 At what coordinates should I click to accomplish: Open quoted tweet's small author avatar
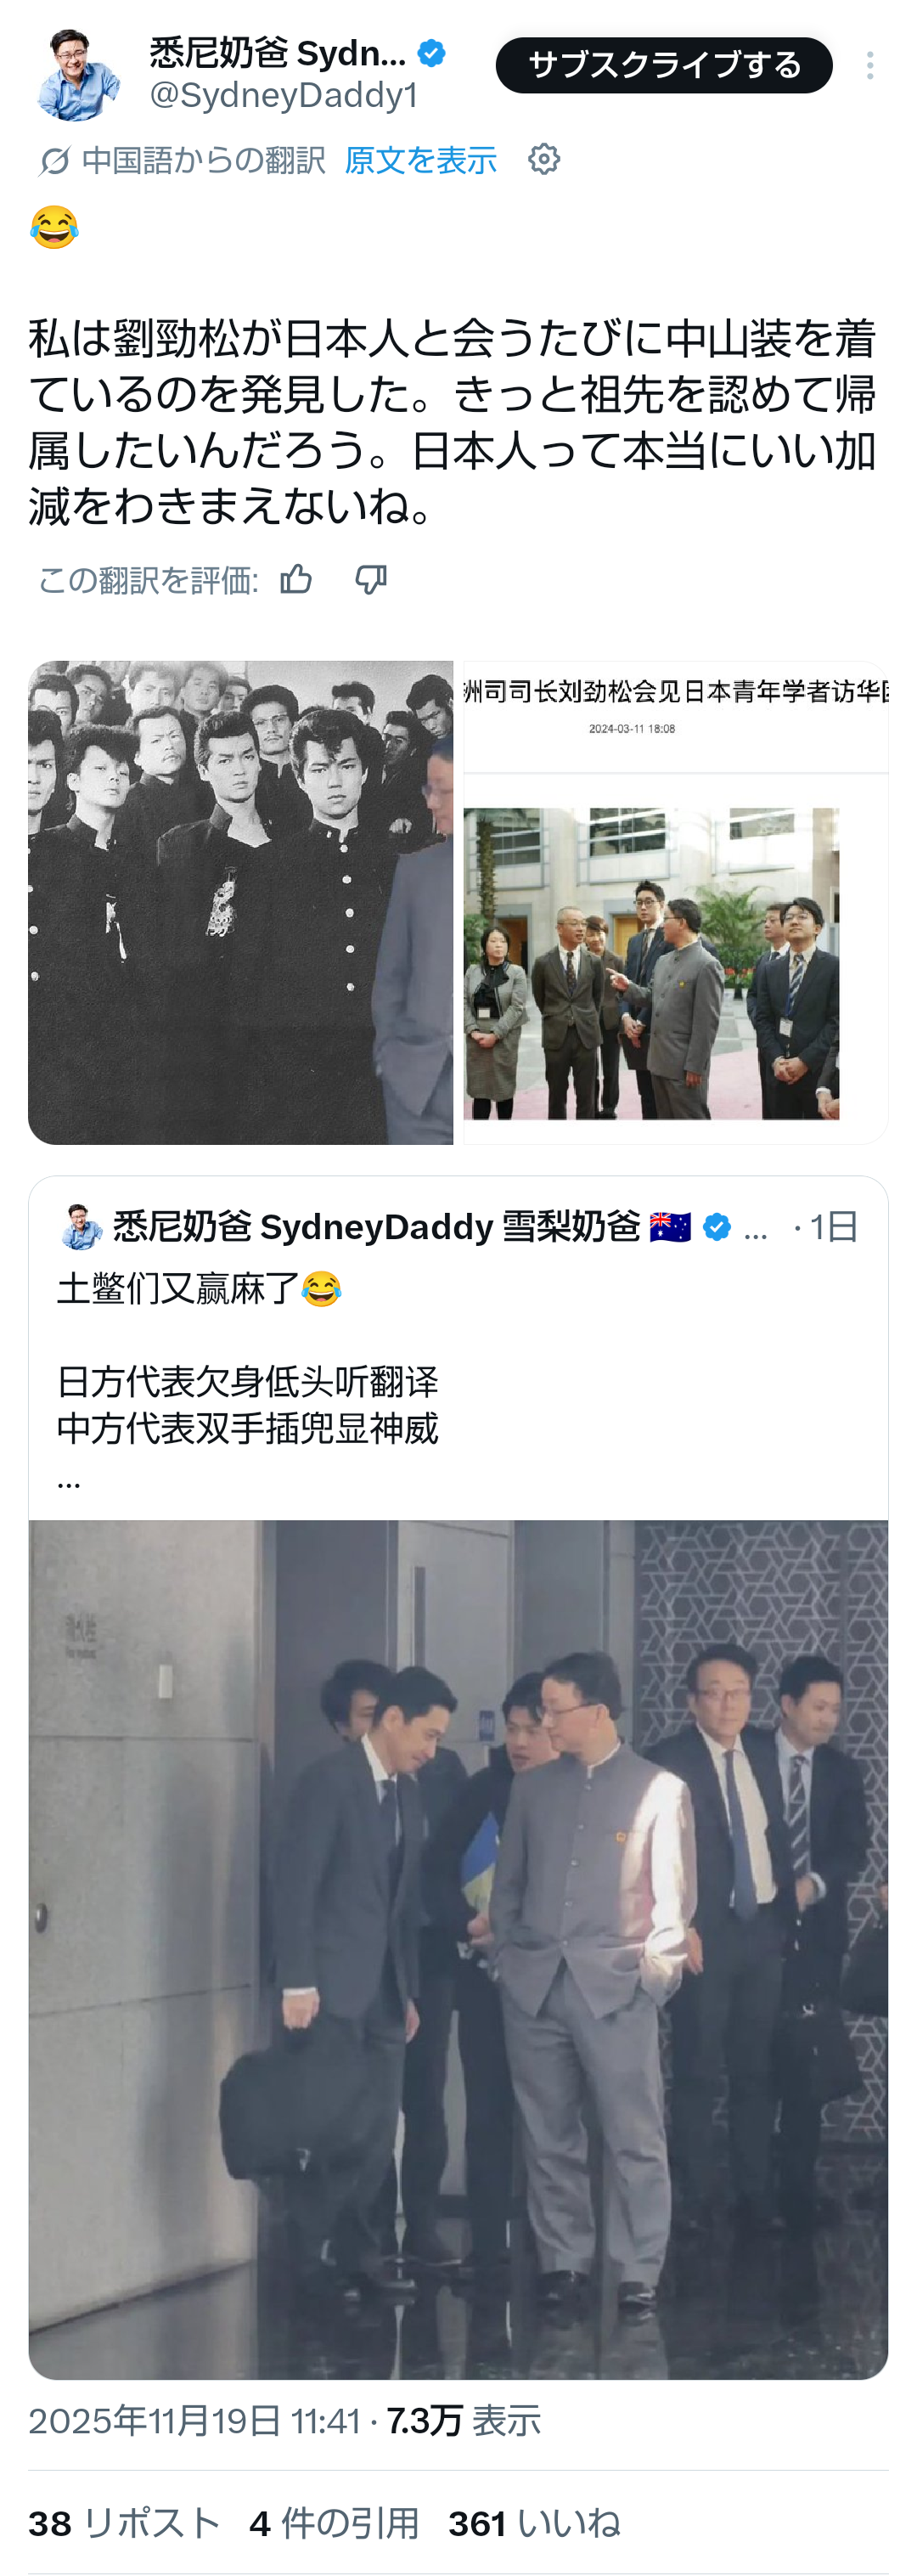(x=81, y=1226)
